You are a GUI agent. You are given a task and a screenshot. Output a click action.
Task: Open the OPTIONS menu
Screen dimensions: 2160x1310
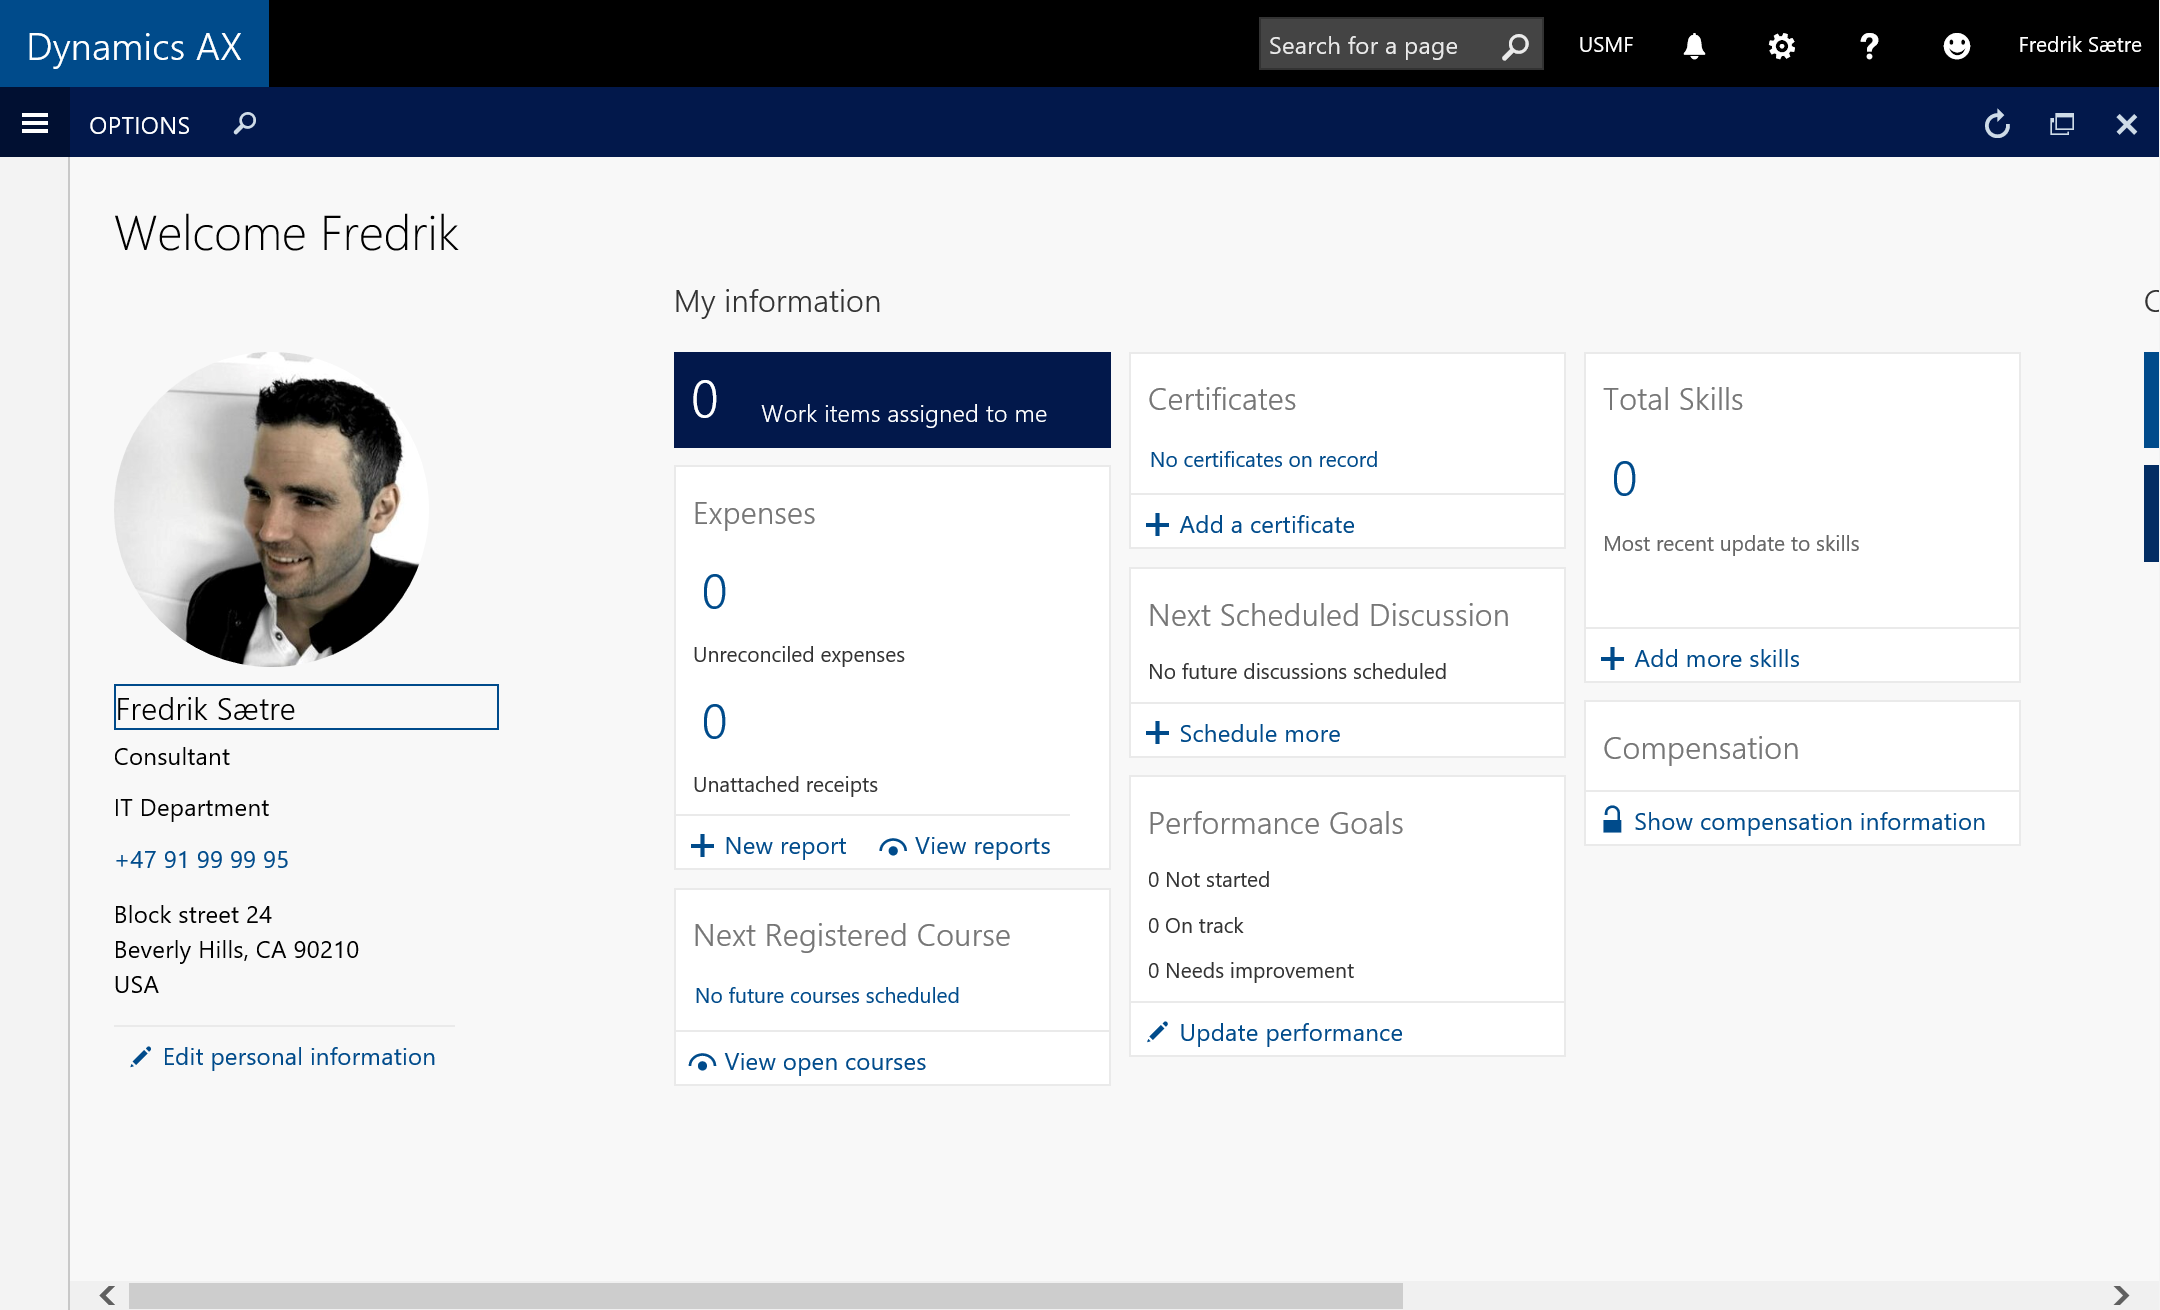click(x=139, y=125)
